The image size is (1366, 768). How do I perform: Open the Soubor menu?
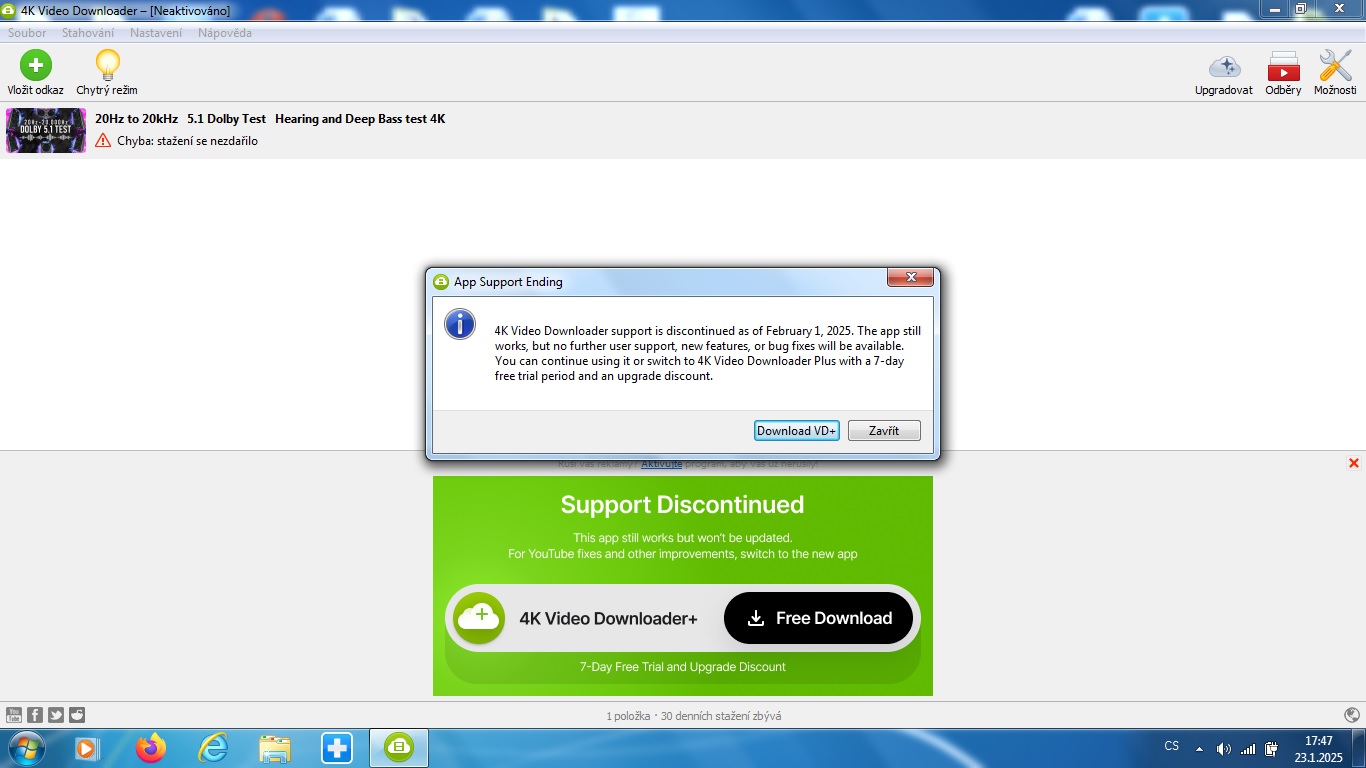[x=27, y=33]
